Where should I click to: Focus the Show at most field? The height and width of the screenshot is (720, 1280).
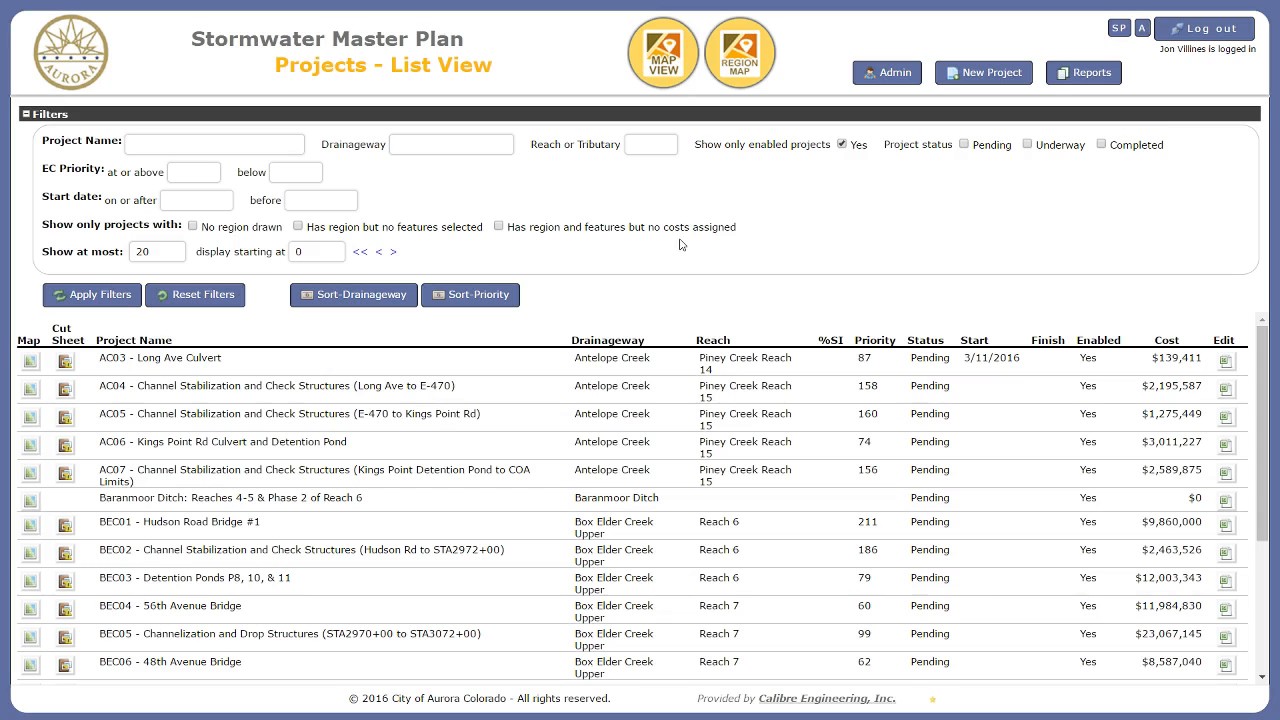tap(157, 251)
